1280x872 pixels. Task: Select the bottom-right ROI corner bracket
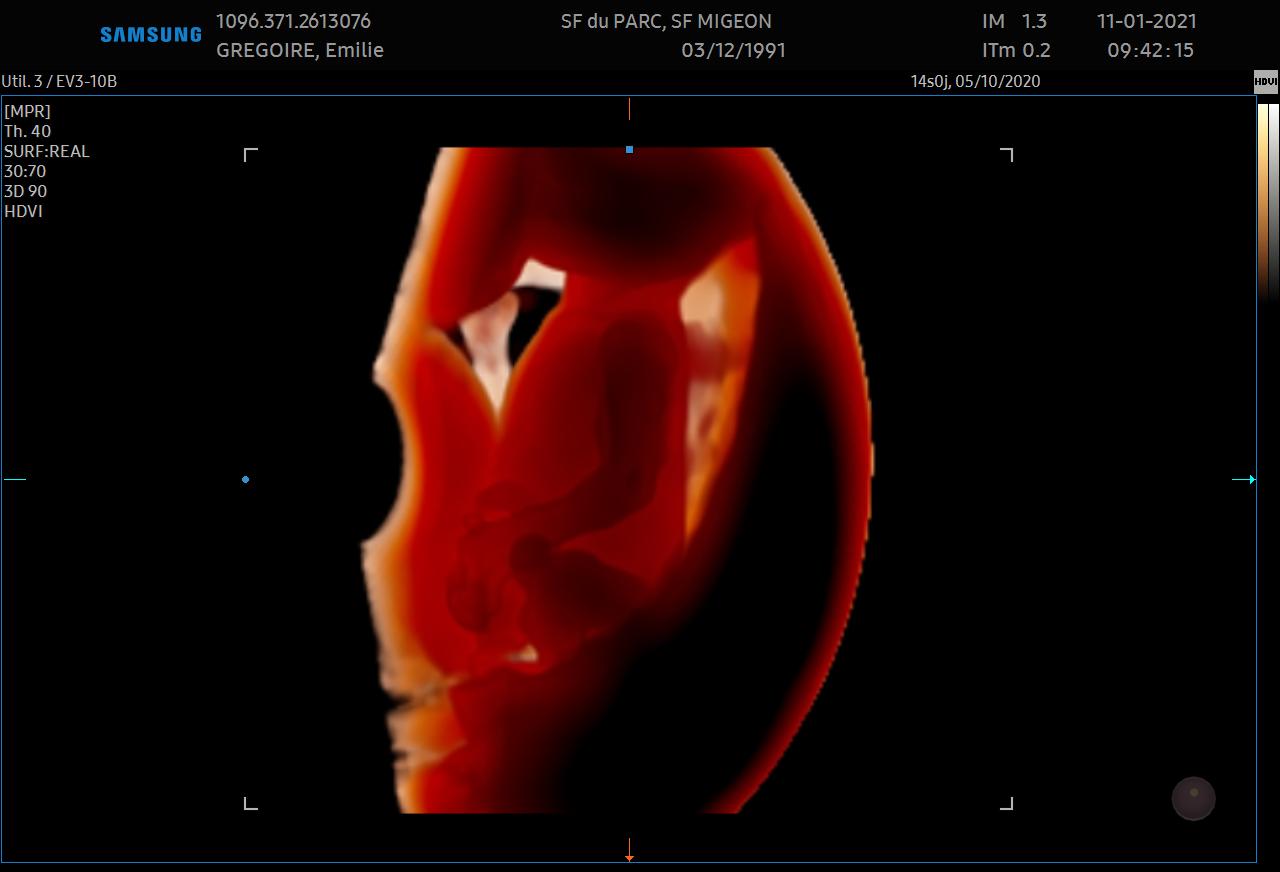click(1007, 803)
